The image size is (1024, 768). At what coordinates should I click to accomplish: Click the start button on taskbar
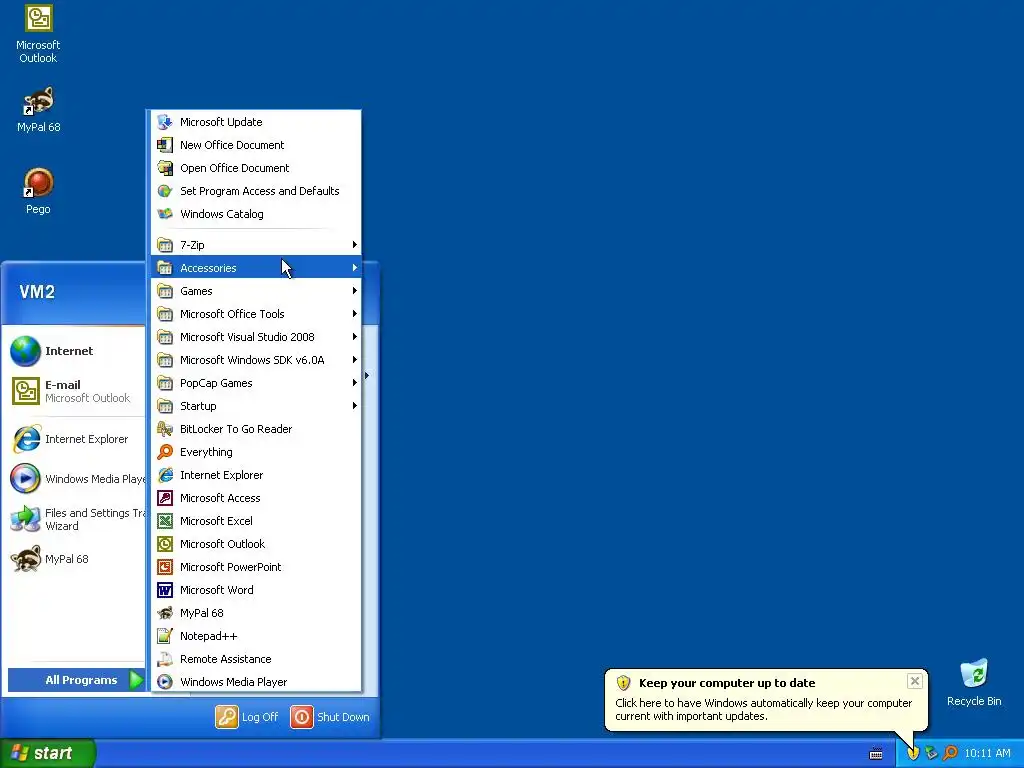47,753
